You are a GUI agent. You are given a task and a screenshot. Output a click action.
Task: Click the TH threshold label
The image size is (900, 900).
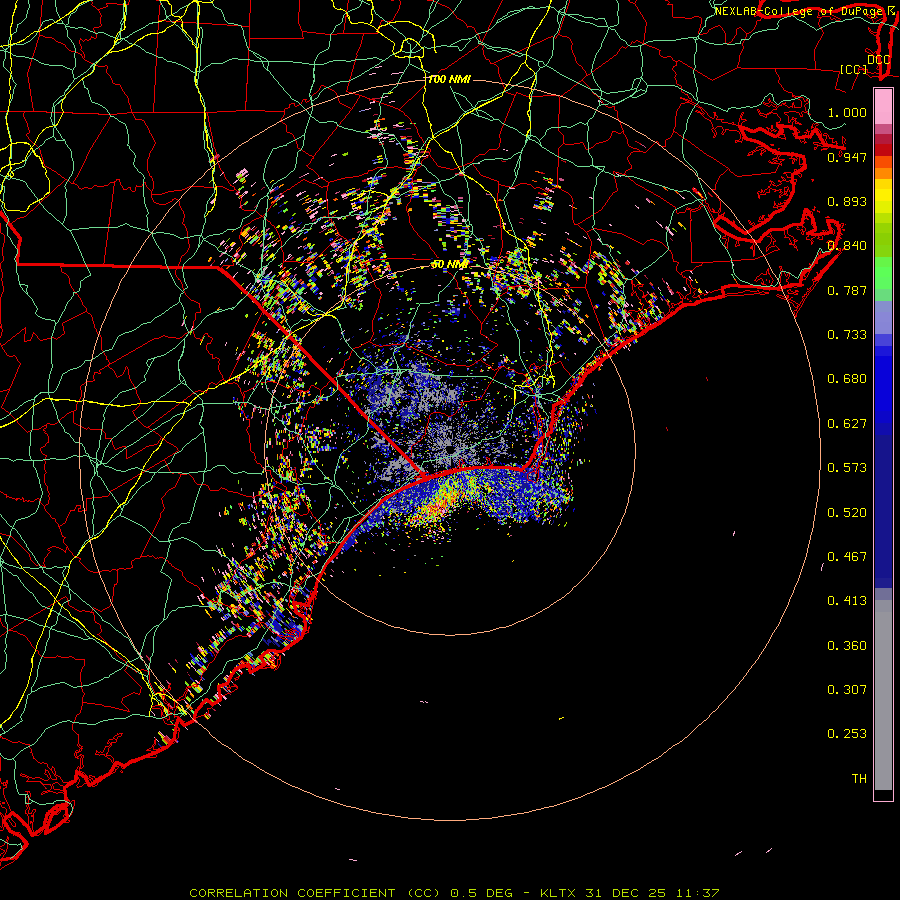859,779
